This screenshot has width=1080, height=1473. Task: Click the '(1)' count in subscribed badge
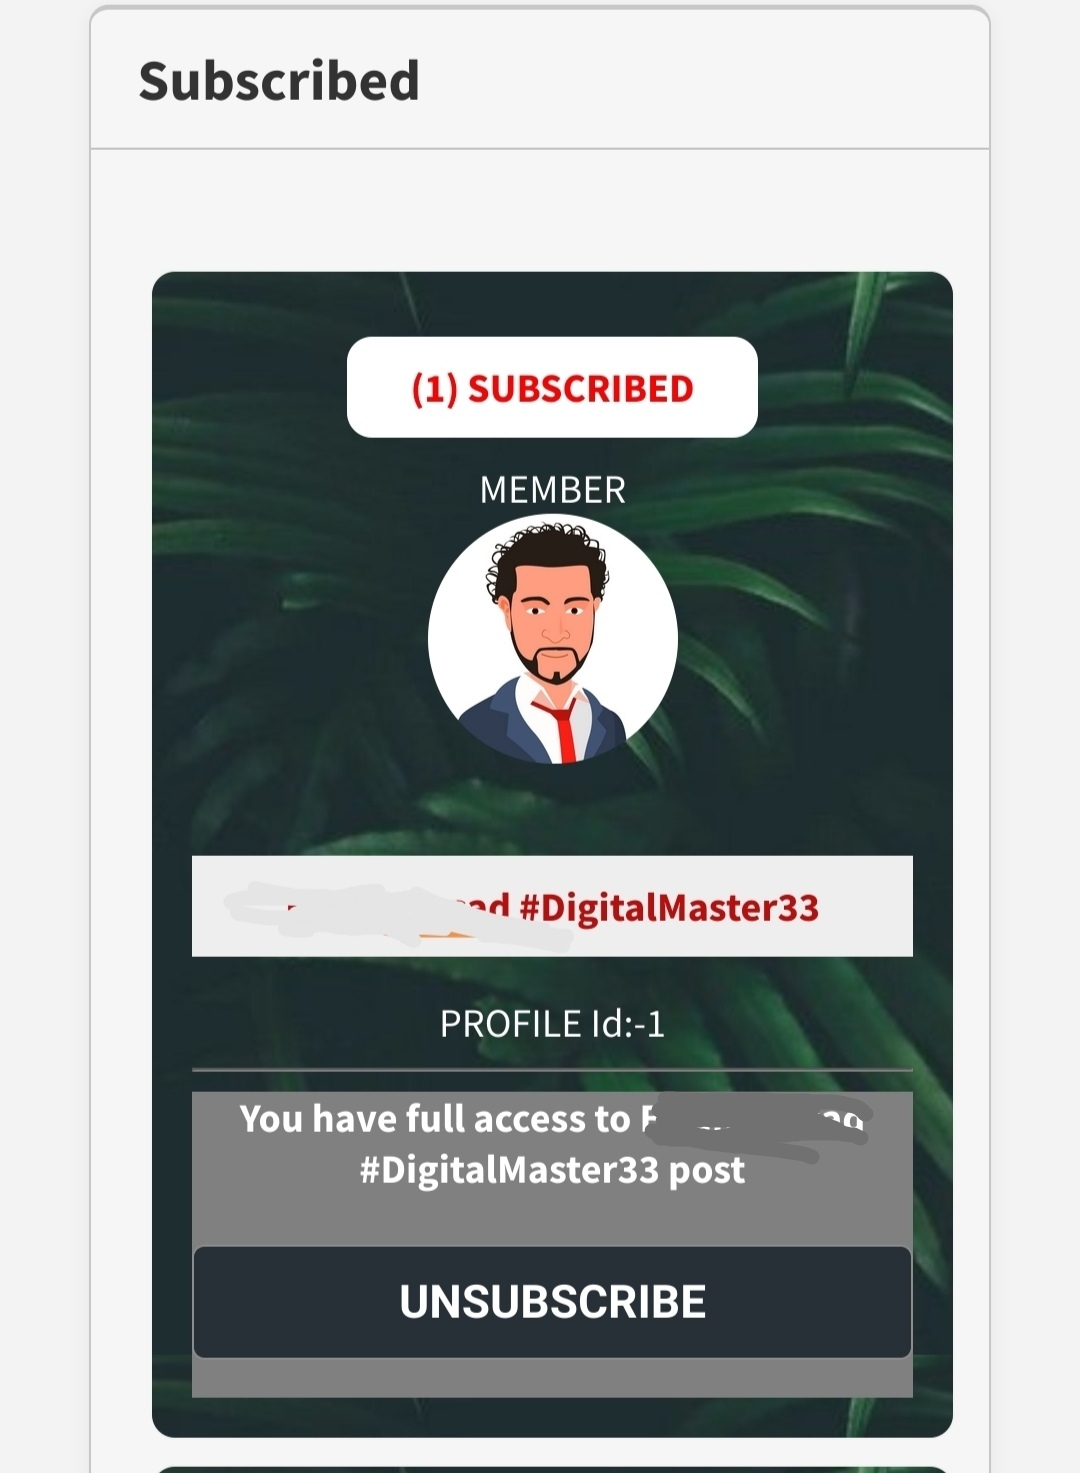click(x=434, y=388)
